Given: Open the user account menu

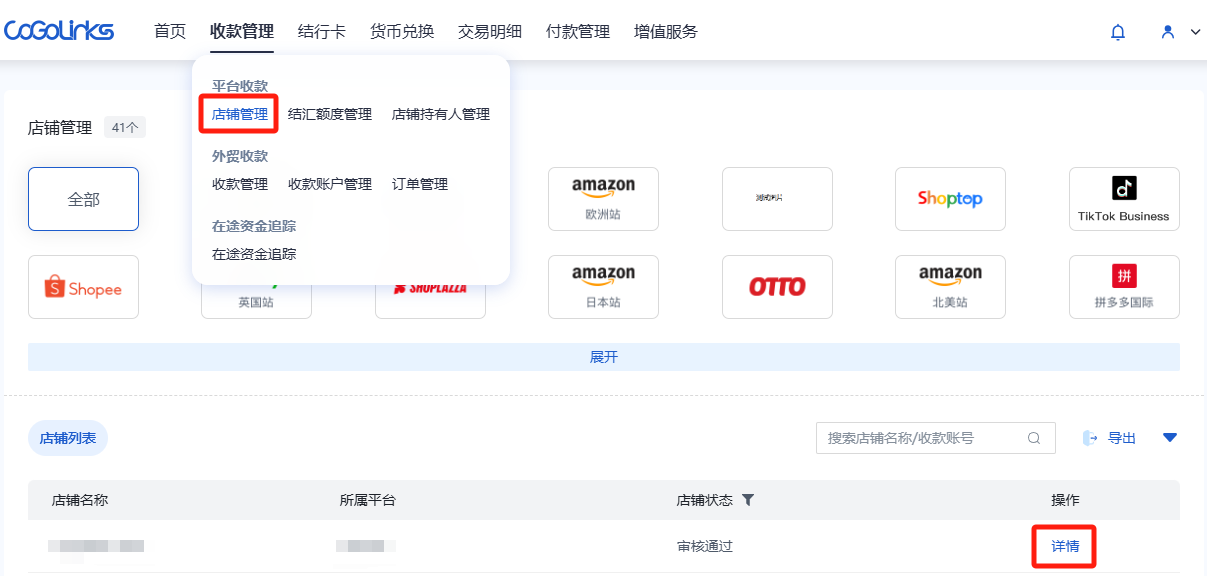Looking at the screenshot, I should (x=1179, y=32).
